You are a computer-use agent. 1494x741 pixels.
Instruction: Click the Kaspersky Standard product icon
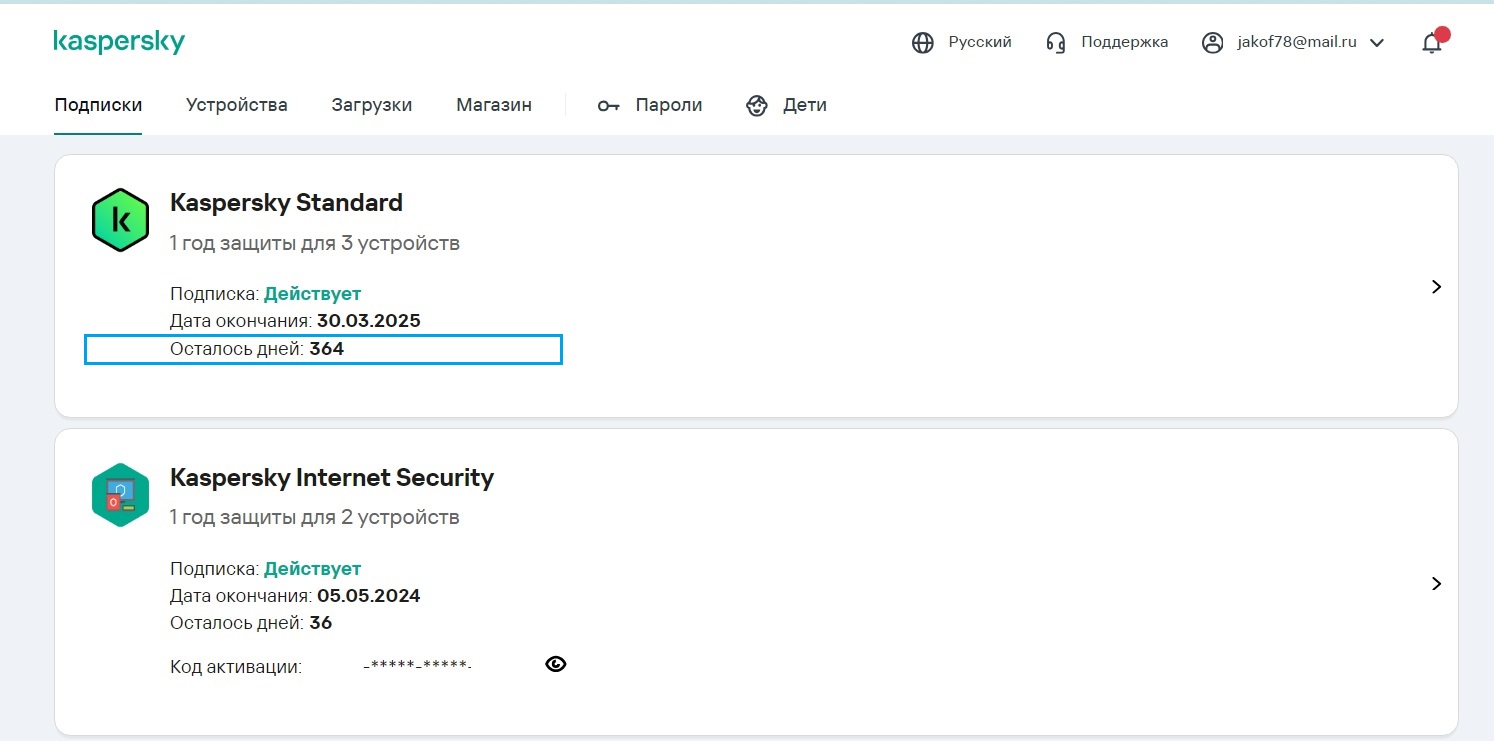120,220
